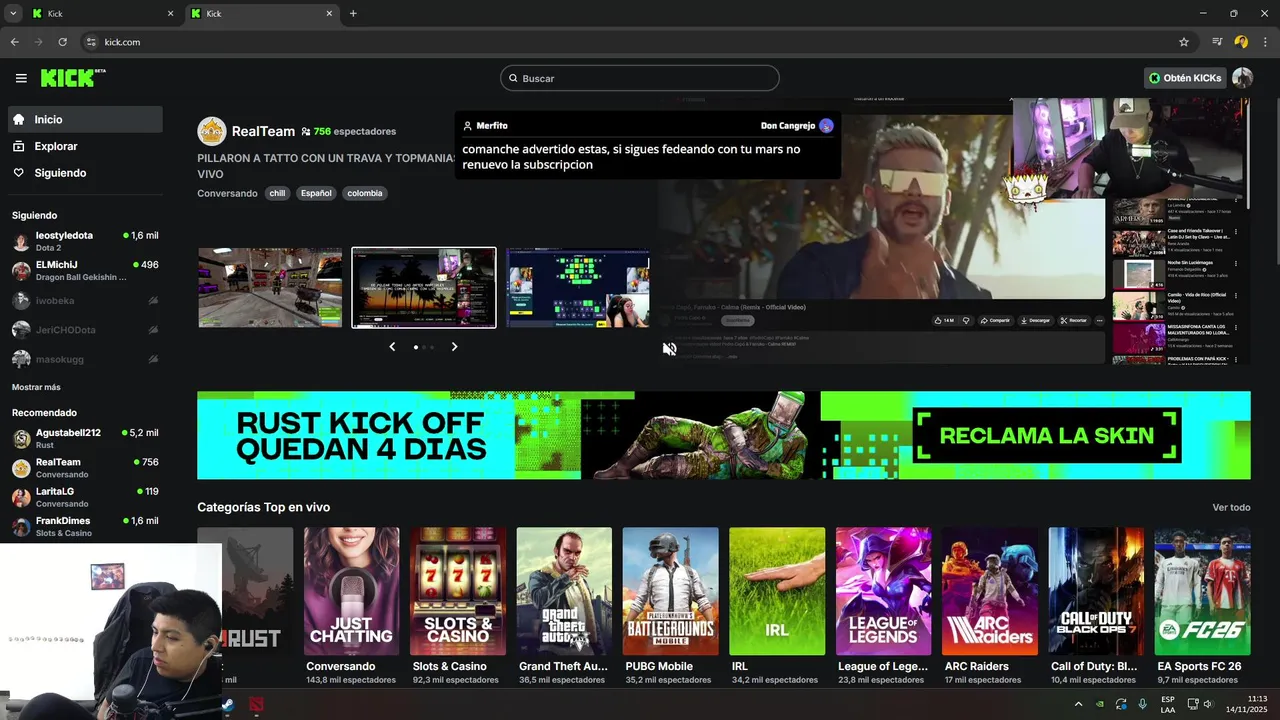Screen dimensions: 1280x720
Task: Show previous featured streams with left arrow
Action: pos(392,347)
